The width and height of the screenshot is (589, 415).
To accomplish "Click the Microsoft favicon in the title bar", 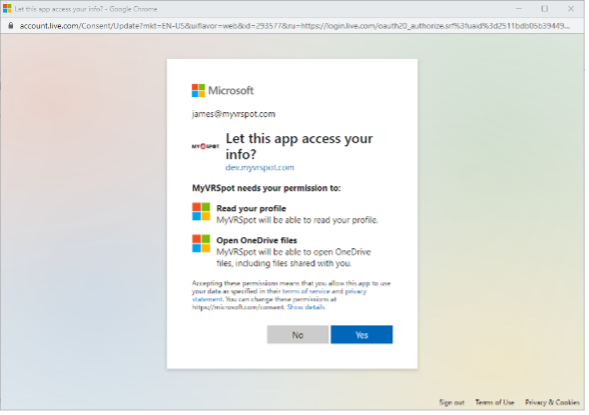I will pyautogui.click(x=7, y=9).
